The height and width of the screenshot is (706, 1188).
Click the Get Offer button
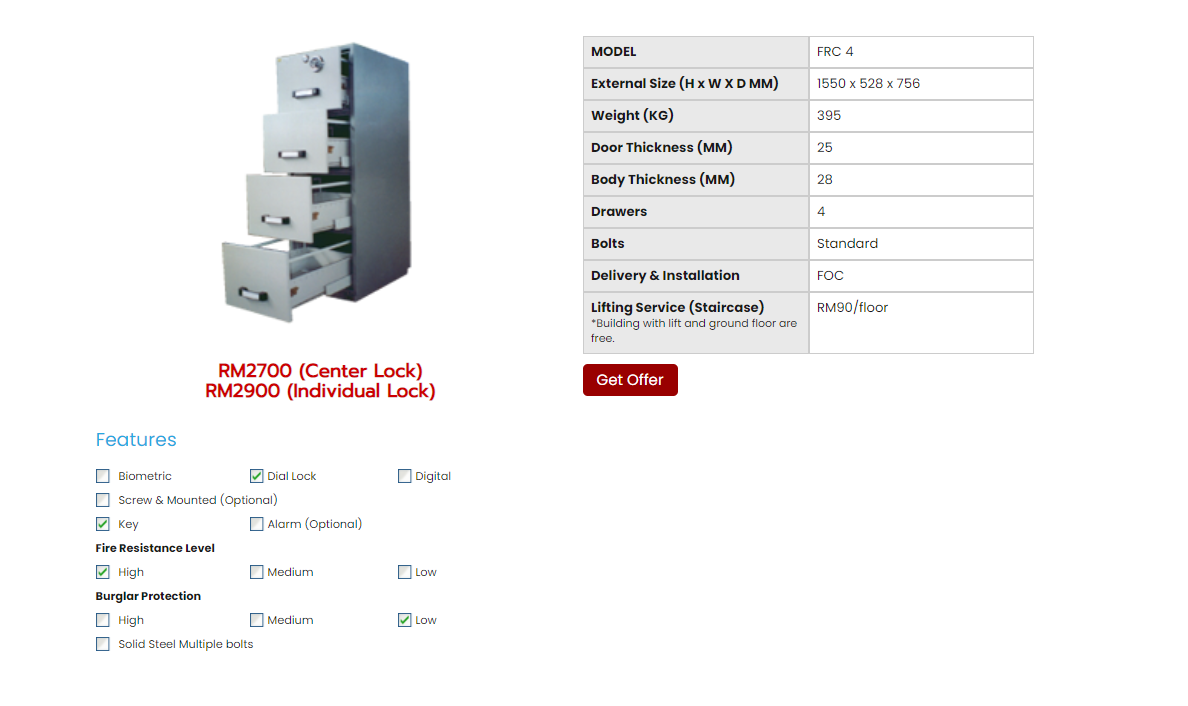coord(630,380)
